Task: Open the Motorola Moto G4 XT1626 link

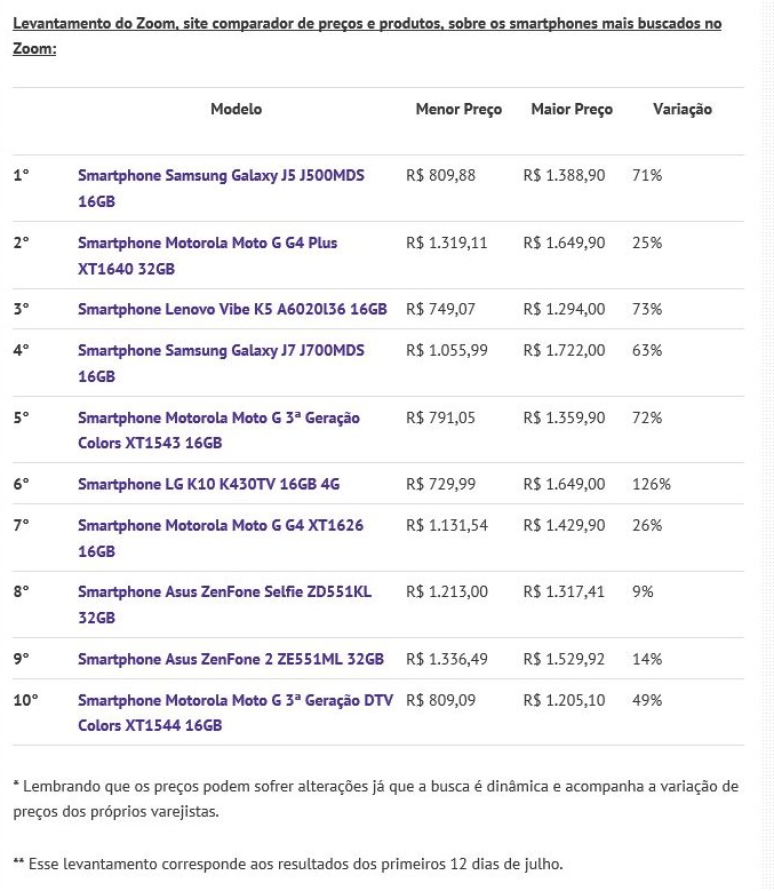Action: click(221, 525)
